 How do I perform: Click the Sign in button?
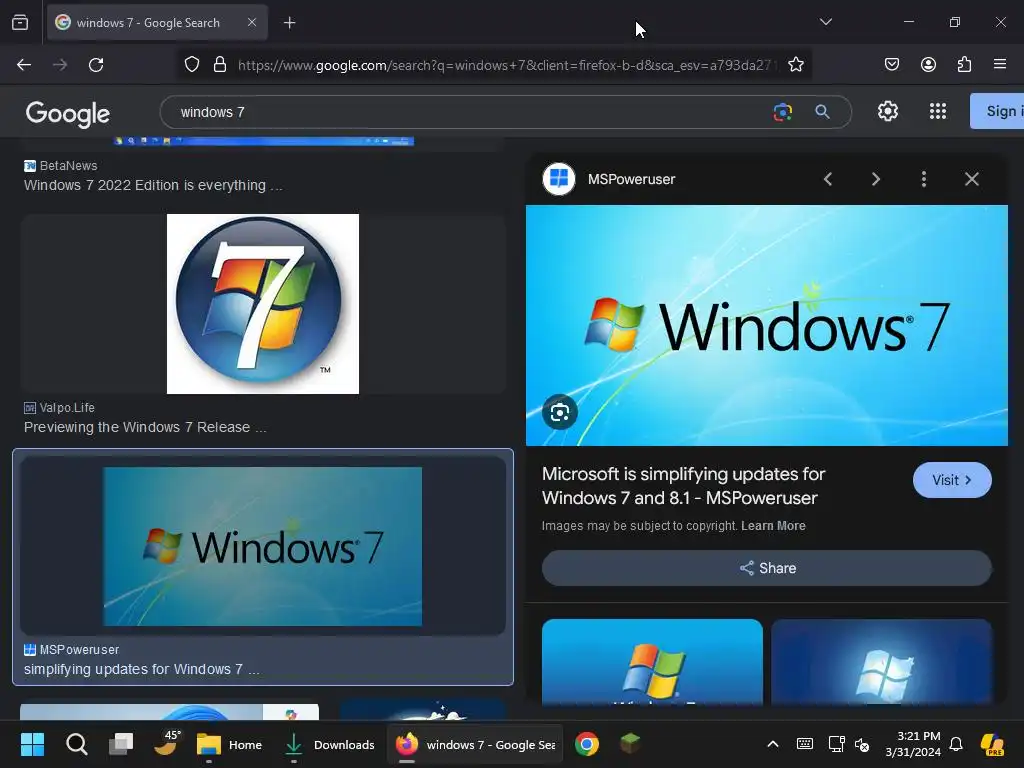coord(997,111)
